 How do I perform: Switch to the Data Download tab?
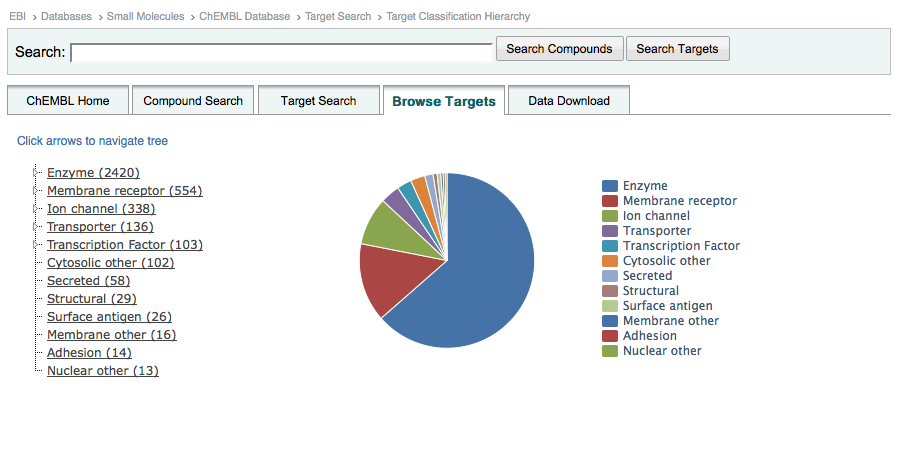click(569, 101)
